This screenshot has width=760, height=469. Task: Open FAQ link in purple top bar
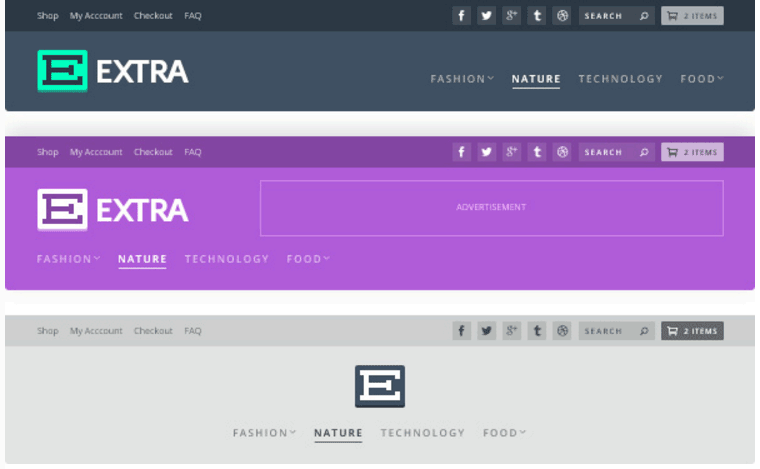tap(192, 152)
